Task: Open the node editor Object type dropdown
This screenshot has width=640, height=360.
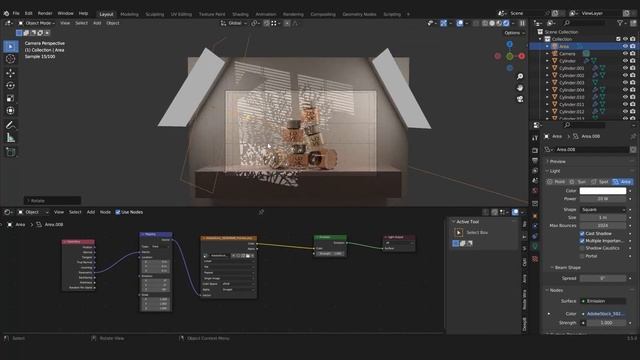Action: click(x=32, y=212)
